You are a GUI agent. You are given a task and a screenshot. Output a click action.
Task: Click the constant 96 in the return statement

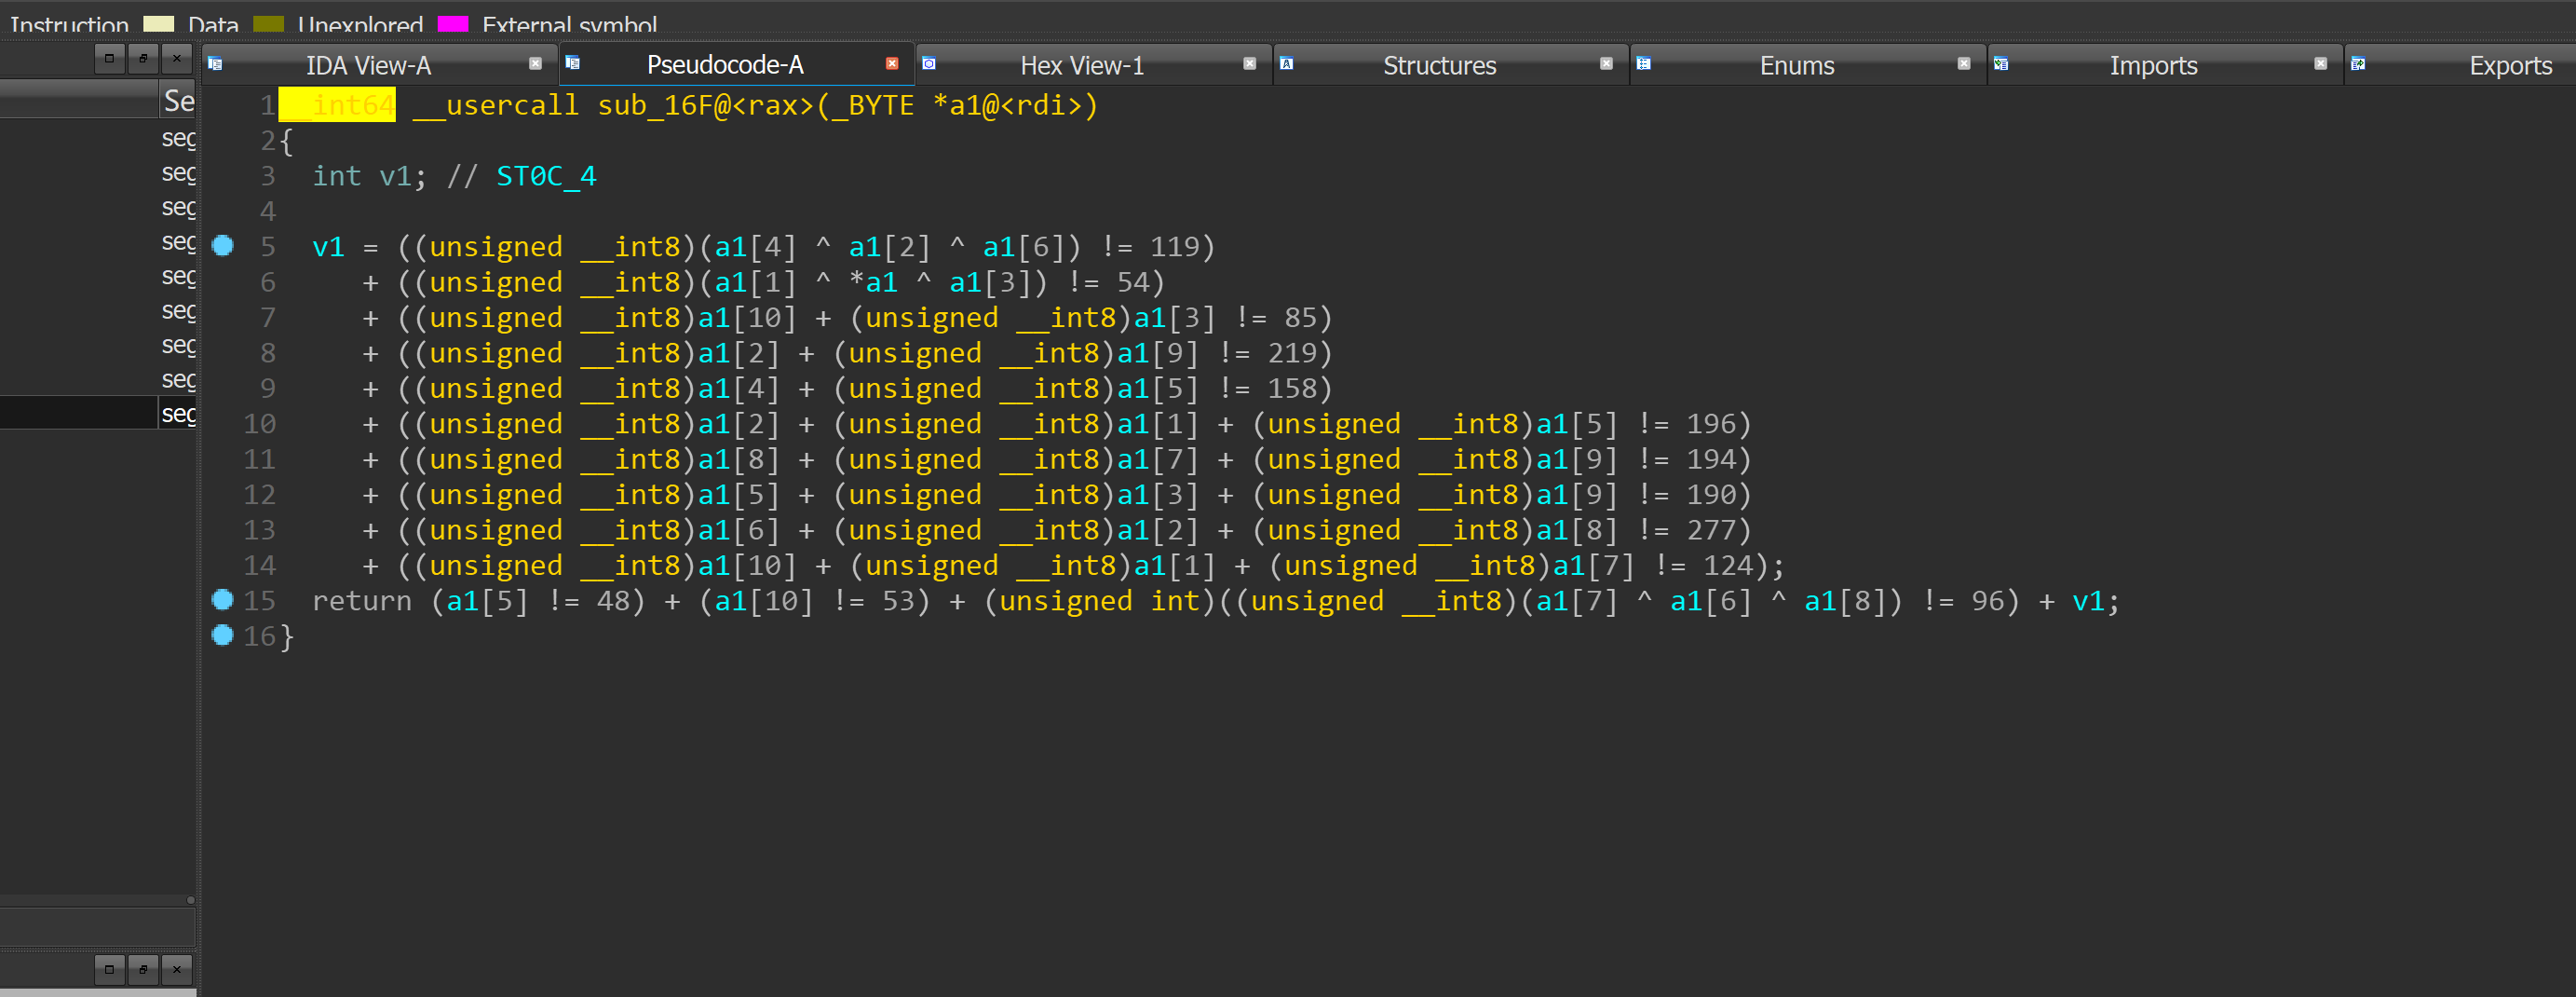tap(1988, 601)
